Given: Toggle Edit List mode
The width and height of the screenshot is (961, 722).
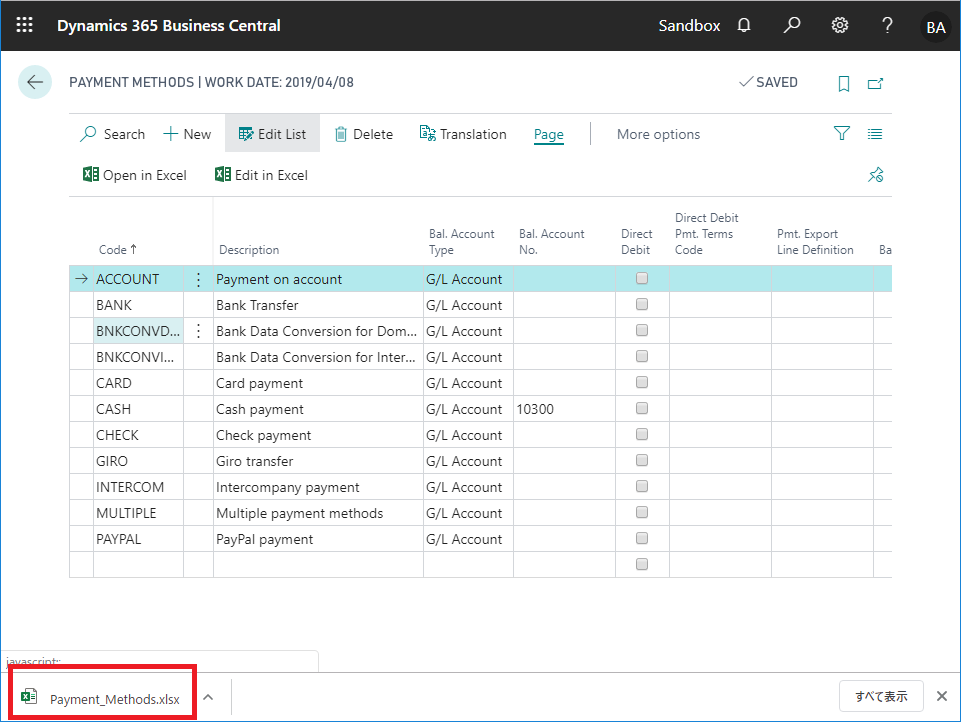Looking at the screenshot, I should (272, 134).
